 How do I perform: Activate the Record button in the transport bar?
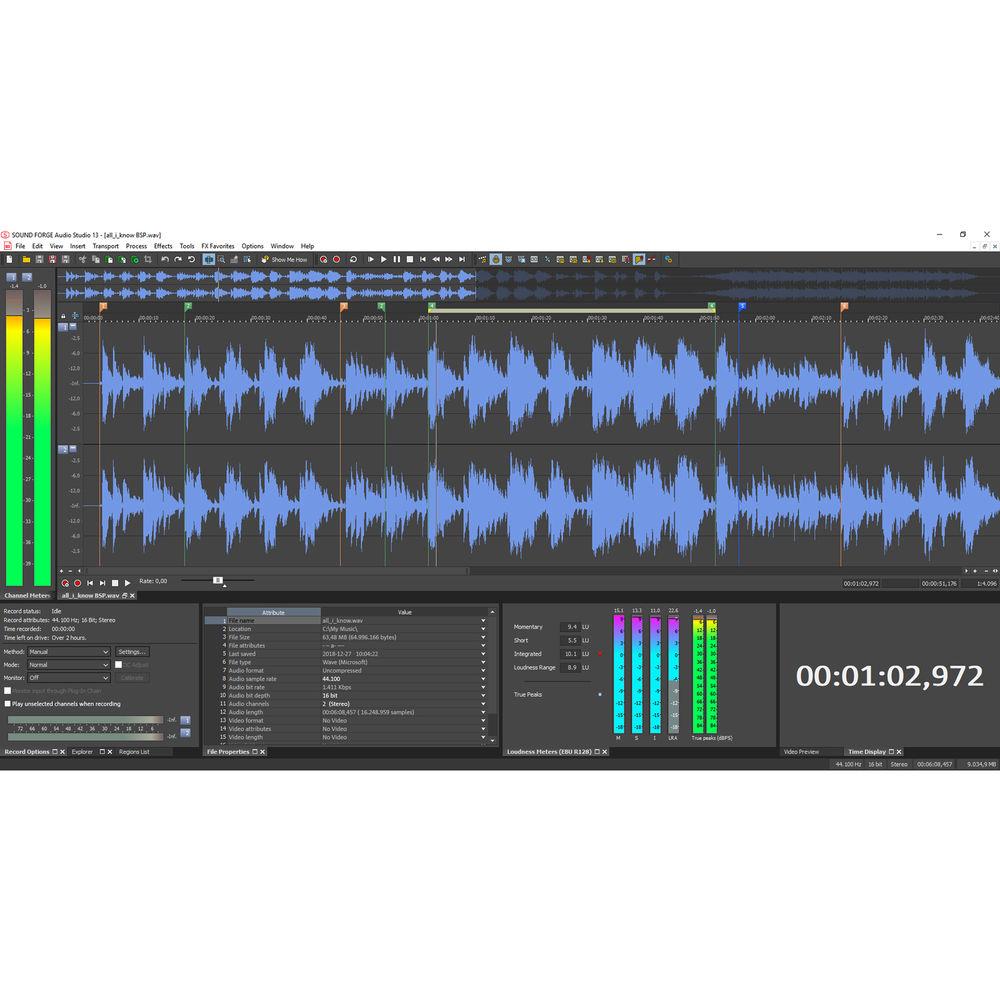coord(335,259)
